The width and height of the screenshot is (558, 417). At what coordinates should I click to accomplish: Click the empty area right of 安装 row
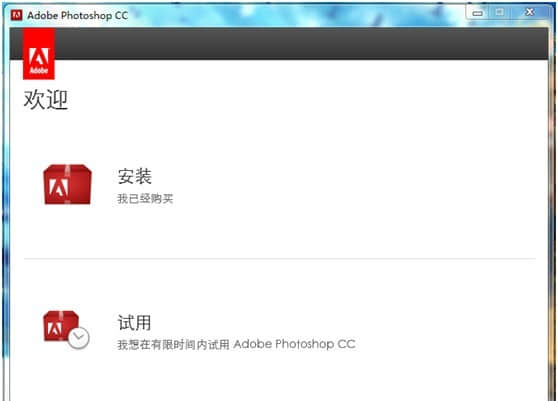tap(356, 185)
